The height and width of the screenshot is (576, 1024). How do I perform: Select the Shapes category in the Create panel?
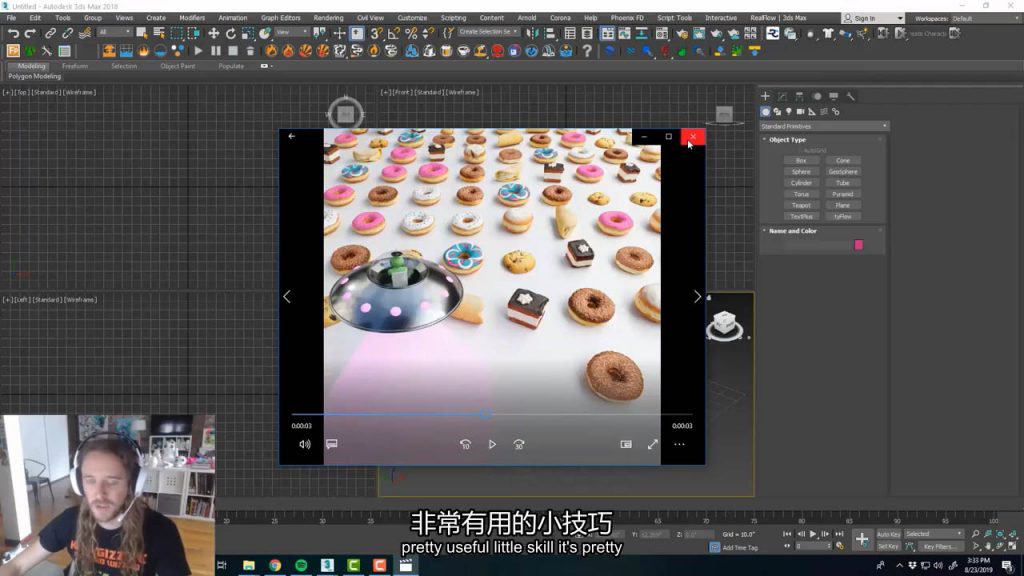point(777,112)
